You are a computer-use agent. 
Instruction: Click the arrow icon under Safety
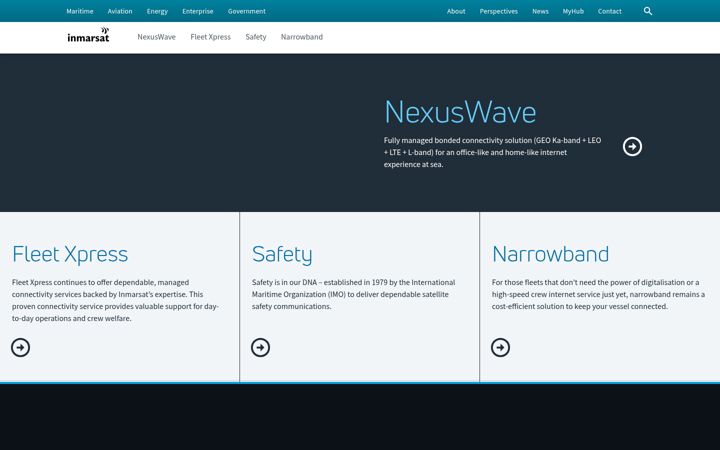260,348
